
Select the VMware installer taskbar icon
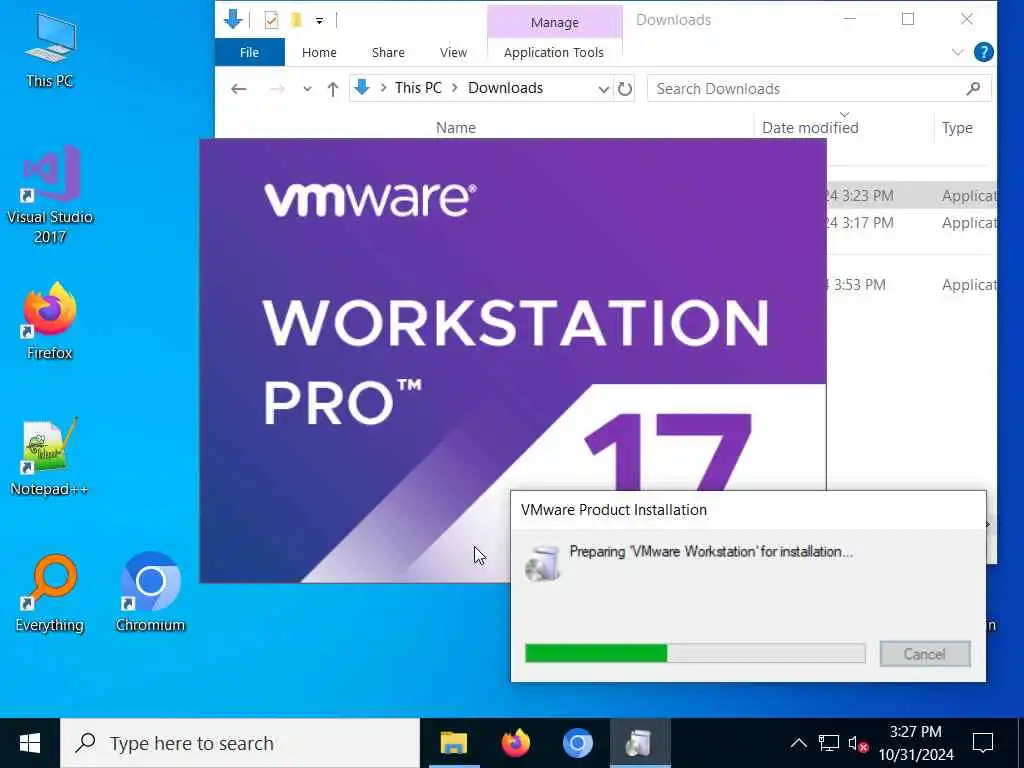click(x=640, y=743)
